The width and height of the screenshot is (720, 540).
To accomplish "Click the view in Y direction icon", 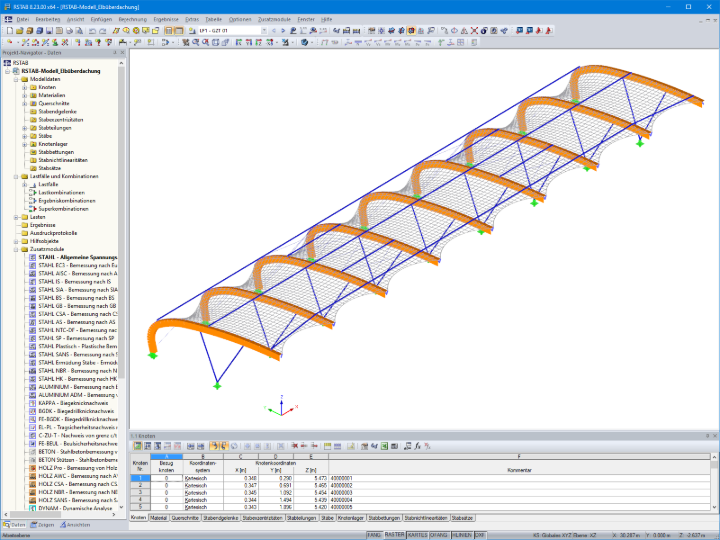I will click(x=249, y=42).
